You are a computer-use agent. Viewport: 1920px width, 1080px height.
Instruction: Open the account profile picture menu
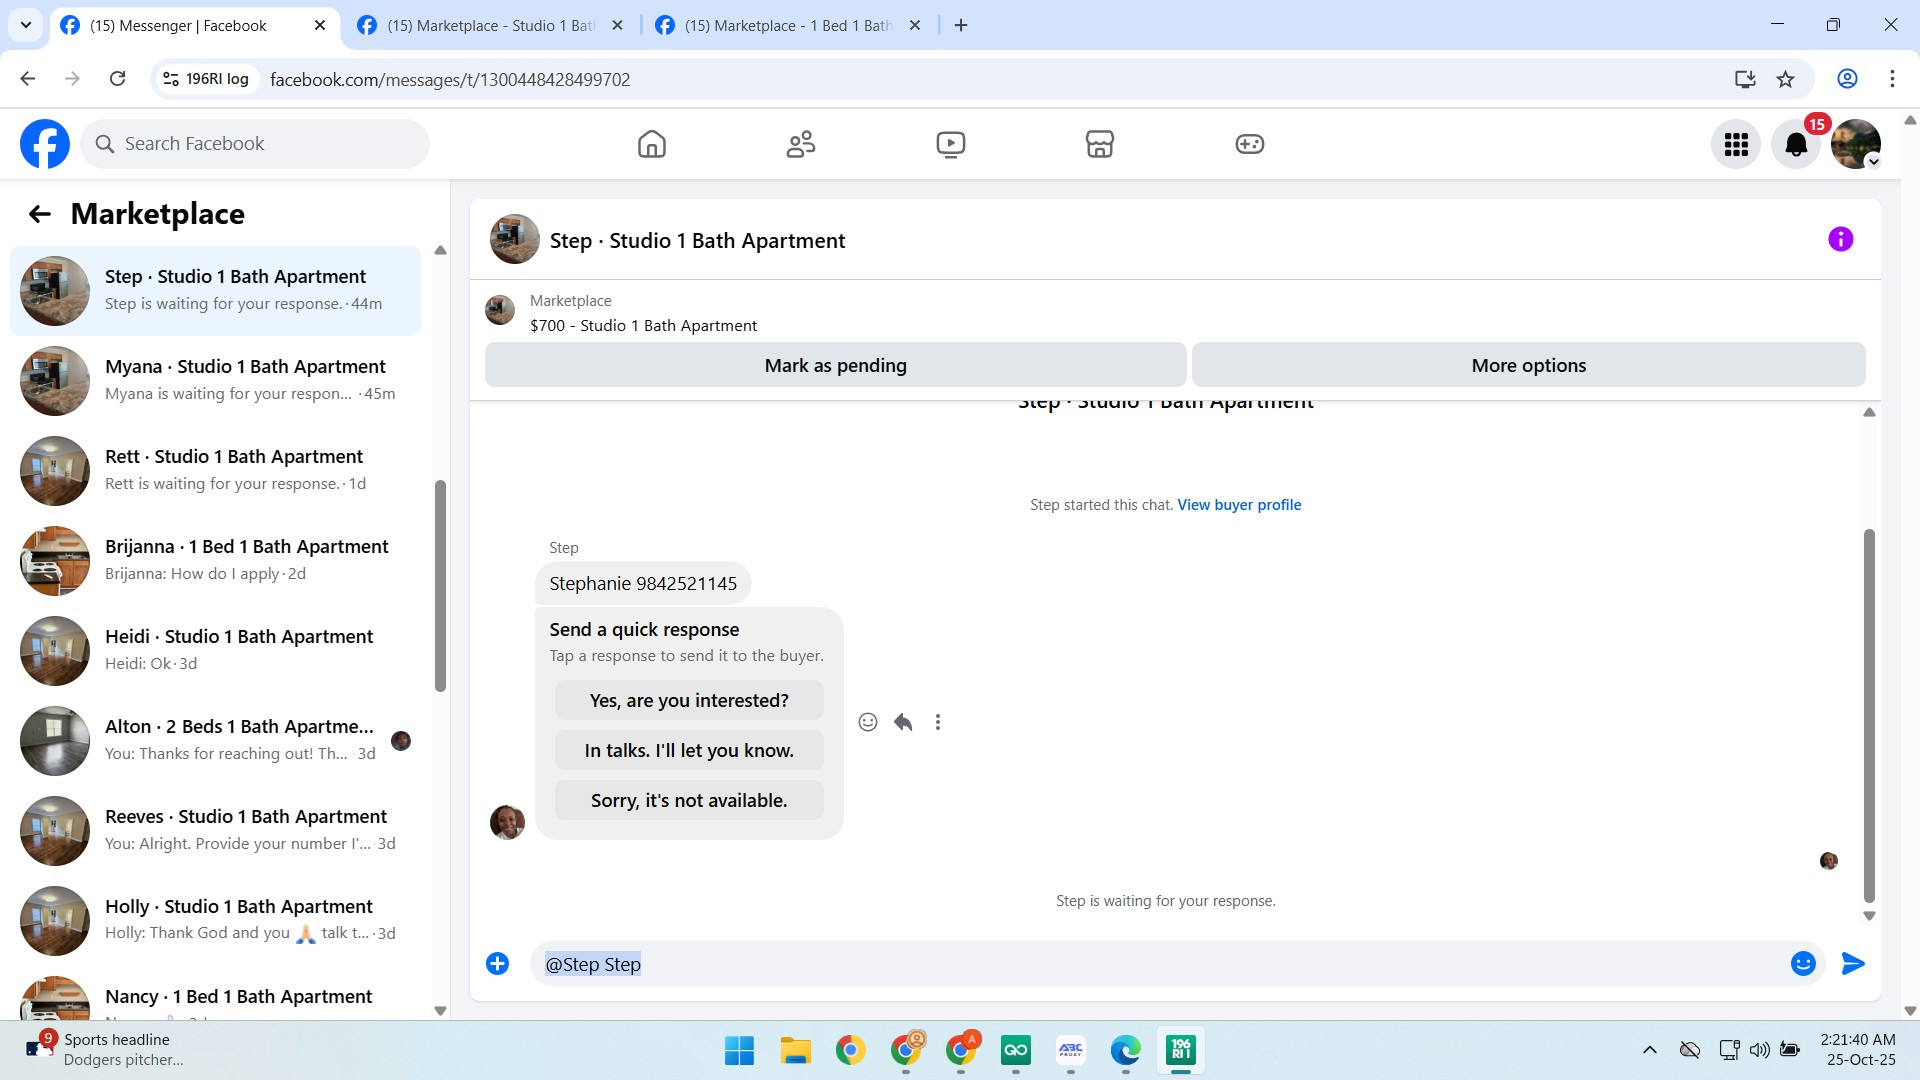(x=1856, y=145)
